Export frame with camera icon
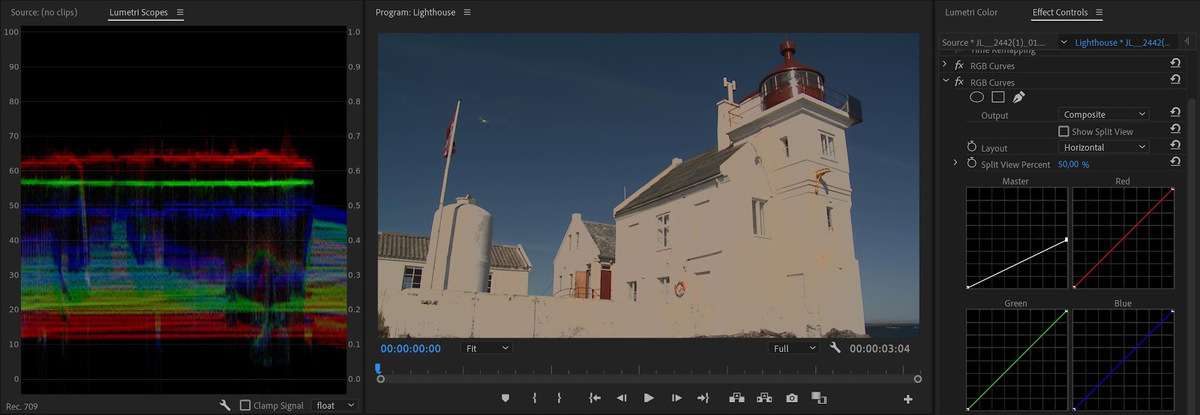This screenshot has width=1200, height=415. (x=792, y=398)
